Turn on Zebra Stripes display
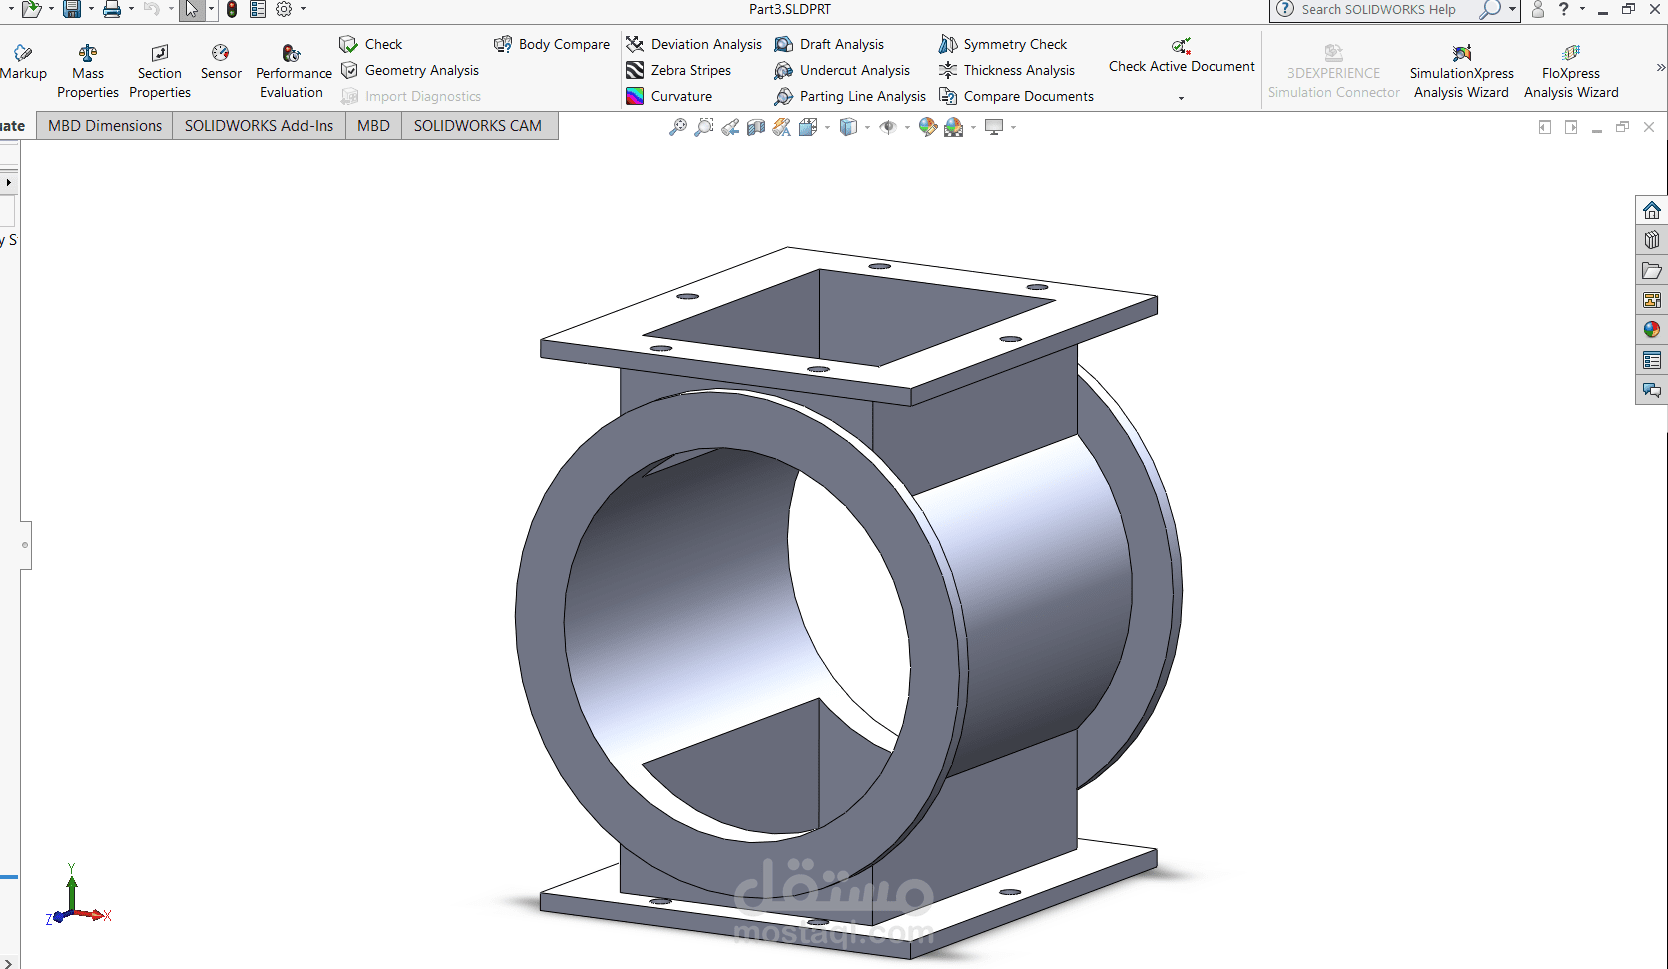This screenshot has height=969, width=1668. [x=679, y=70]
